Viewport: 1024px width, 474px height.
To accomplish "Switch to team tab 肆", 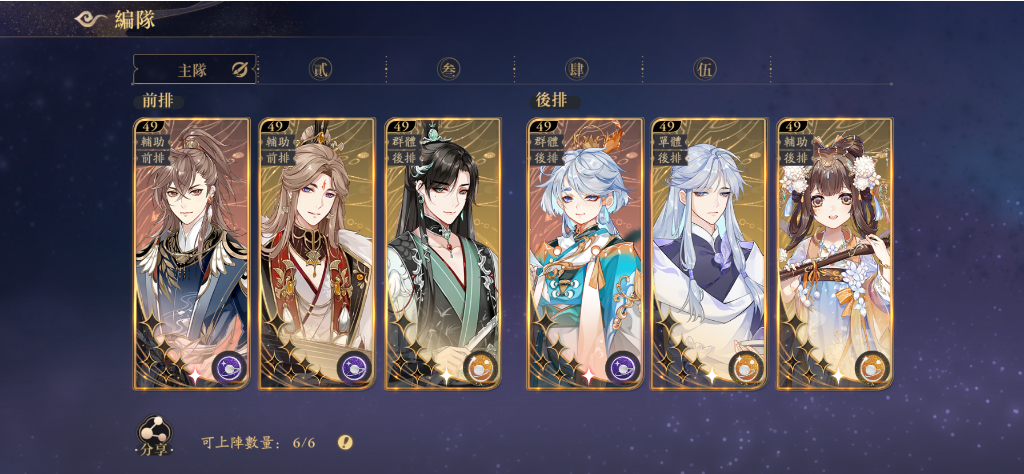I will [x=576, y=69].
